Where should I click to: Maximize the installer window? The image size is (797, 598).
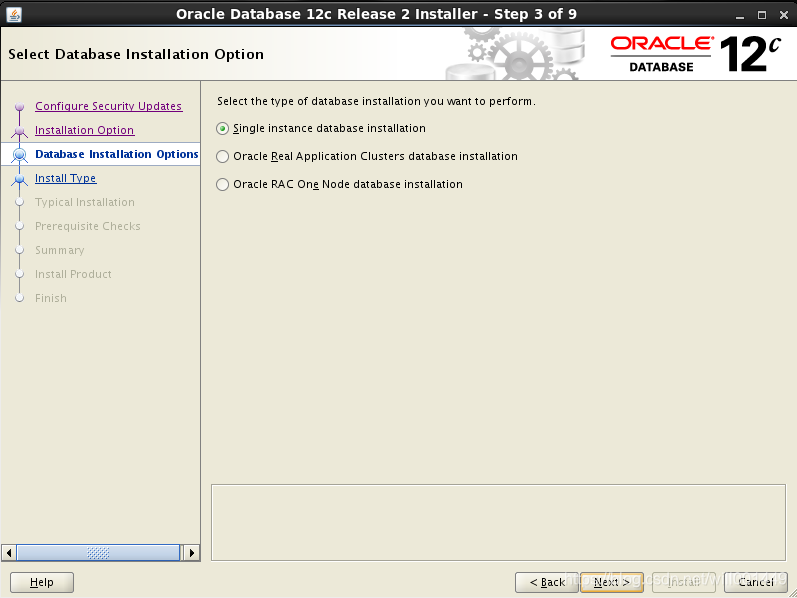pos(762,15)
